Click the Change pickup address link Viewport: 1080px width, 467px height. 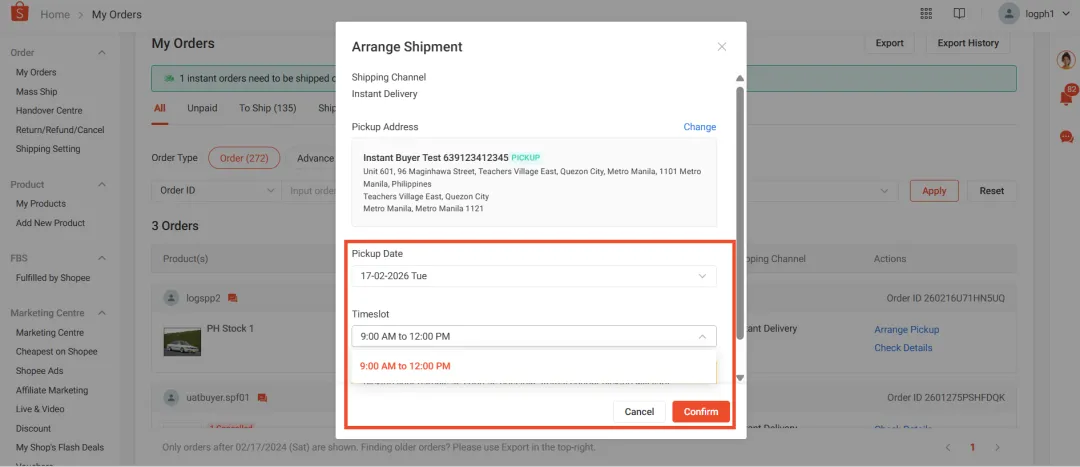click(x=700, y=127)
